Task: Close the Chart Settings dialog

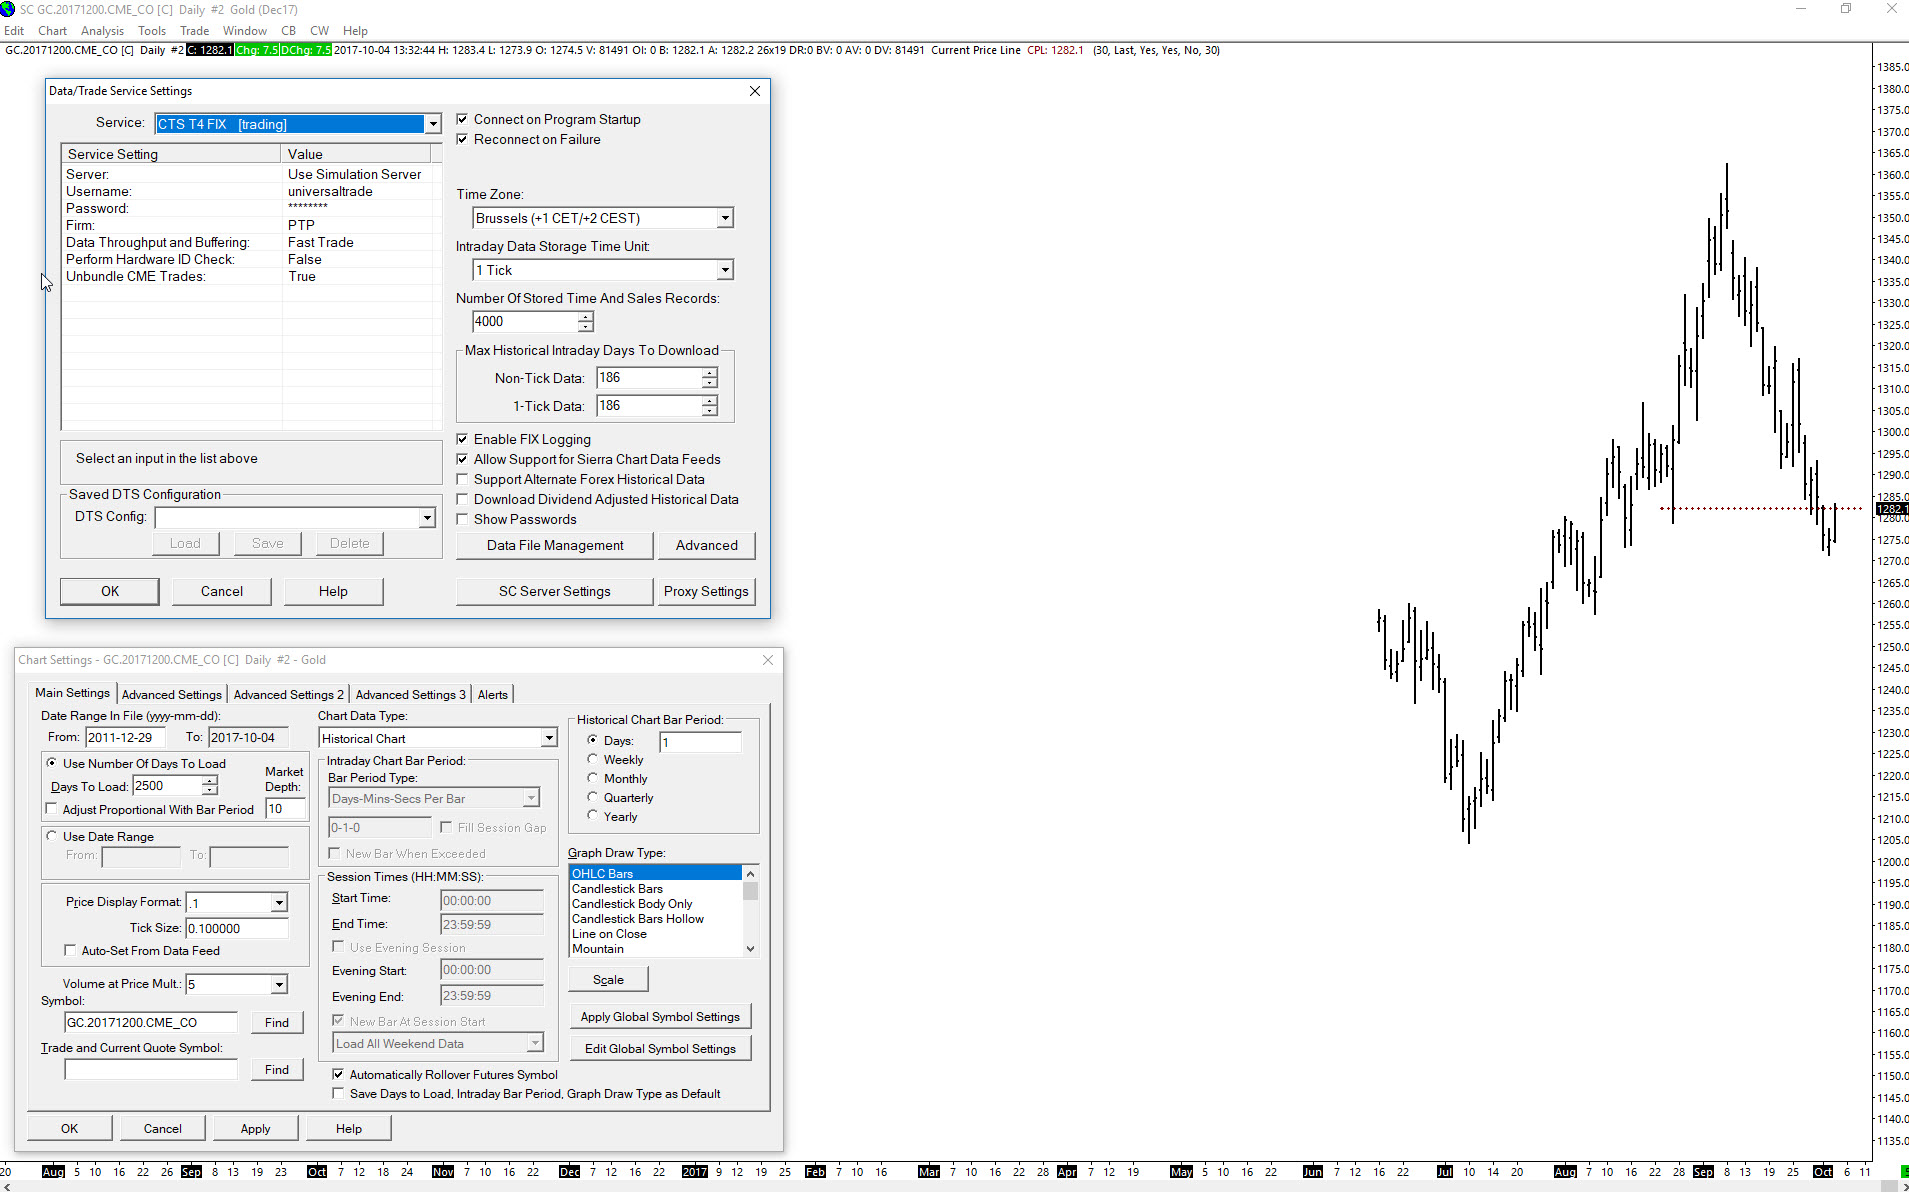Action: coord(768,660)
